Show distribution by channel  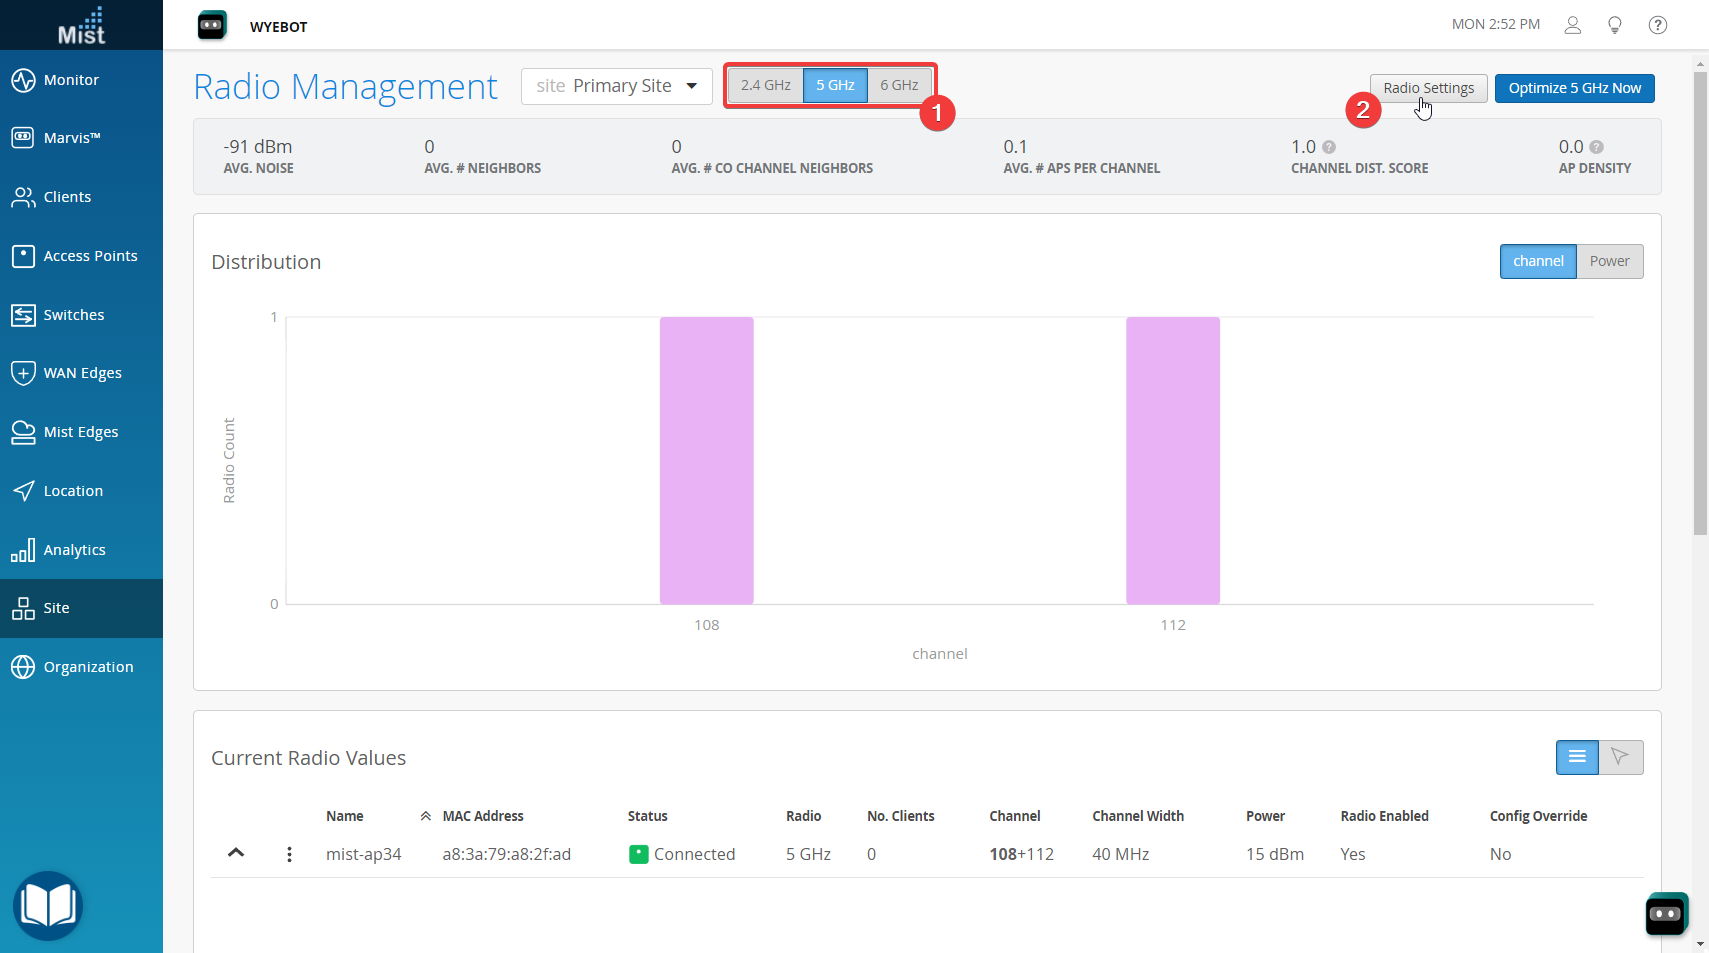click(1538, 261)
